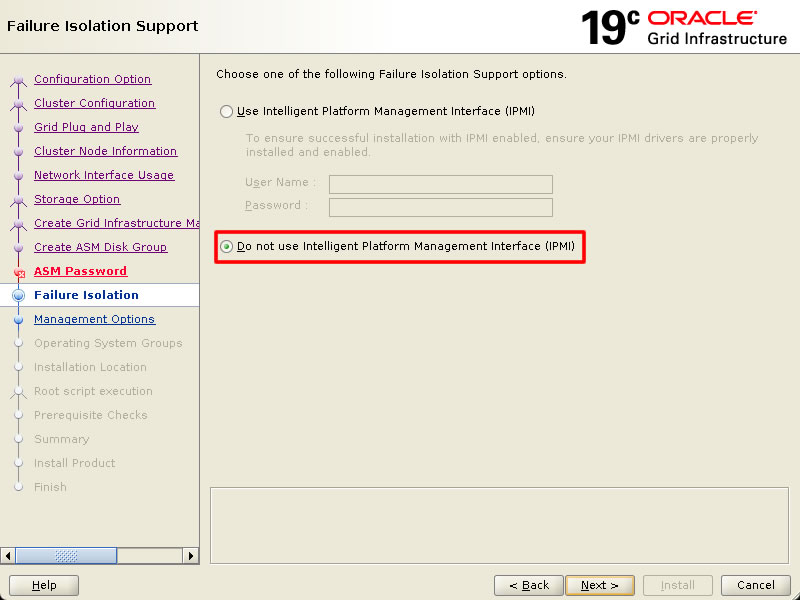The image size is (800, 600).
Task: Select Do not use IPMI radio button
Action: [226, 246]
